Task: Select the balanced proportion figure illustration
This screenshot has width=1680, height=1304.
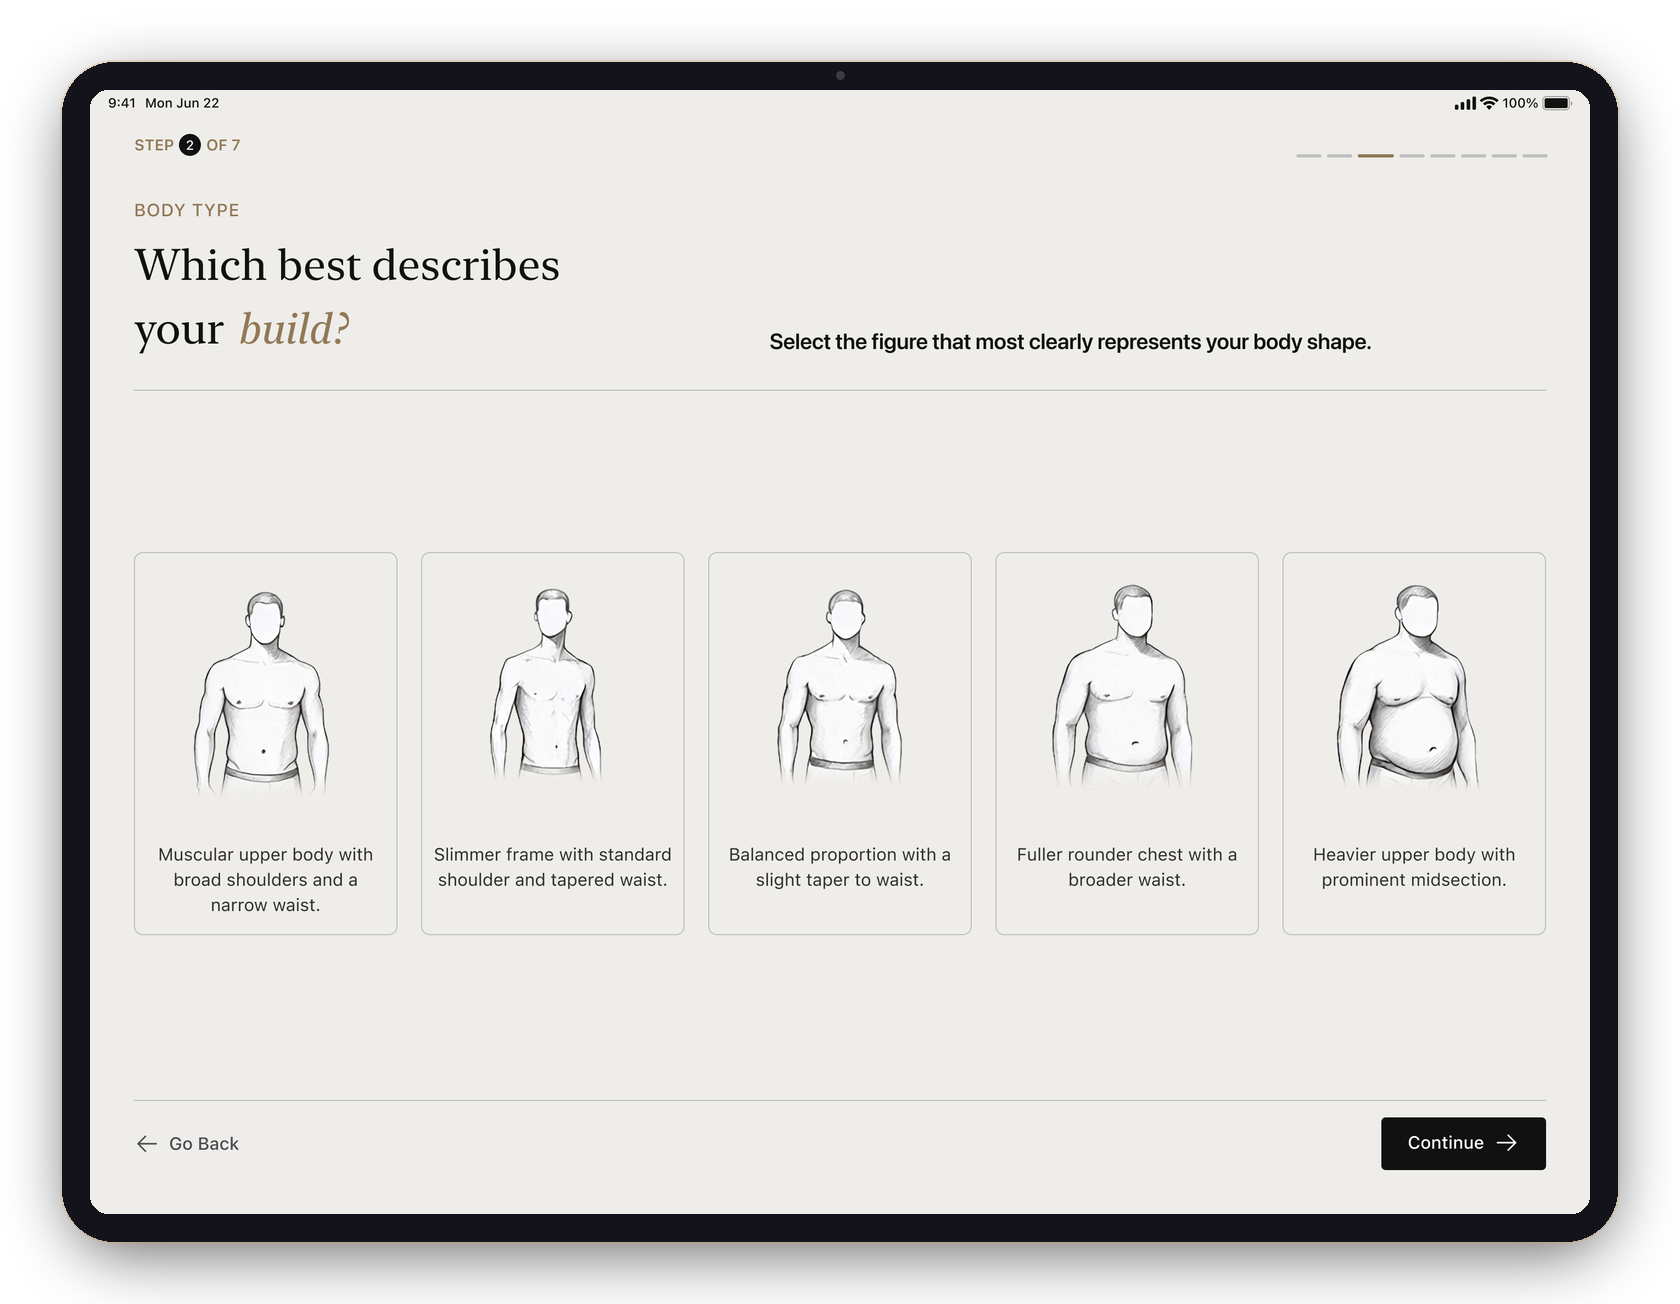Action: [x=840, y=687]
